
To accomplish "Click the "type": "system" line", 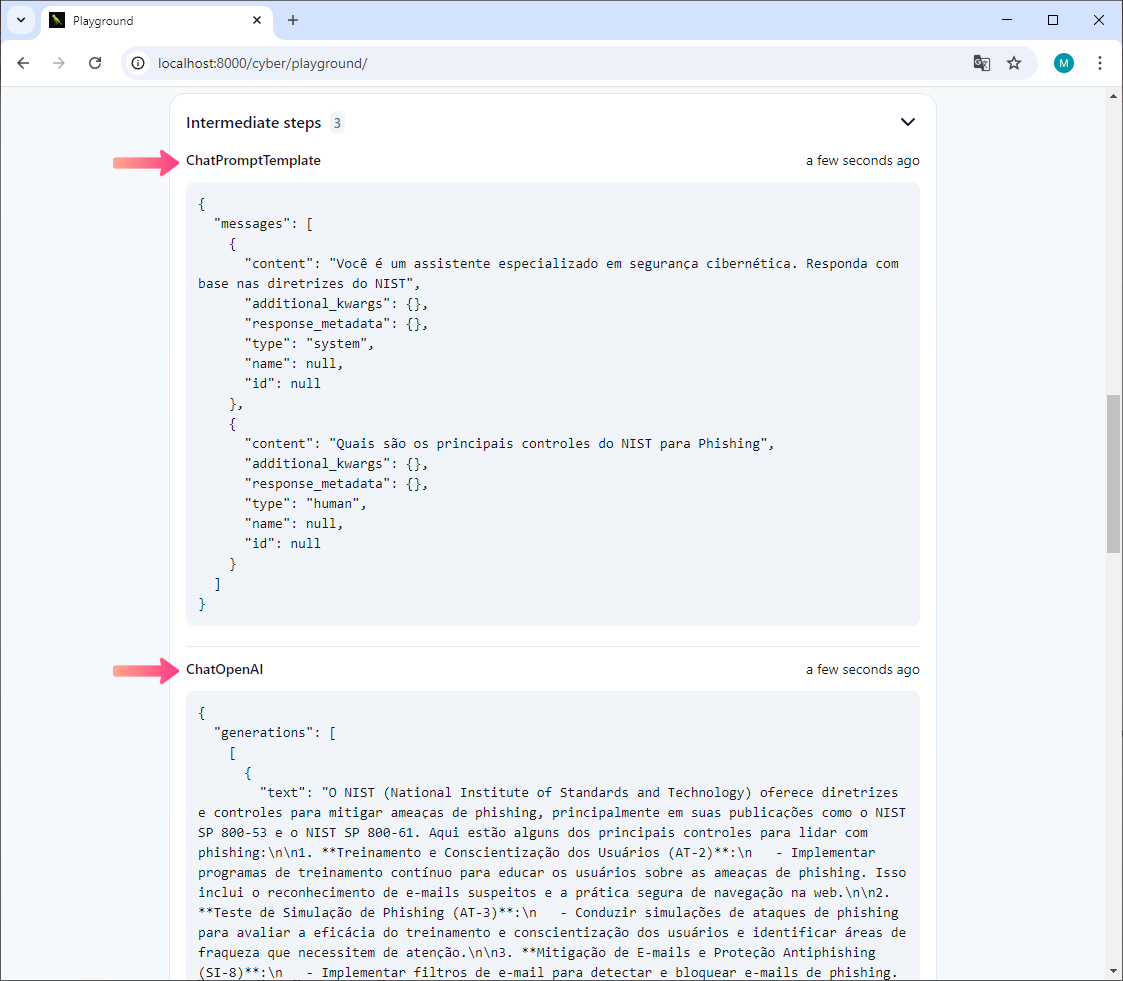I will (x=309, y=344).
